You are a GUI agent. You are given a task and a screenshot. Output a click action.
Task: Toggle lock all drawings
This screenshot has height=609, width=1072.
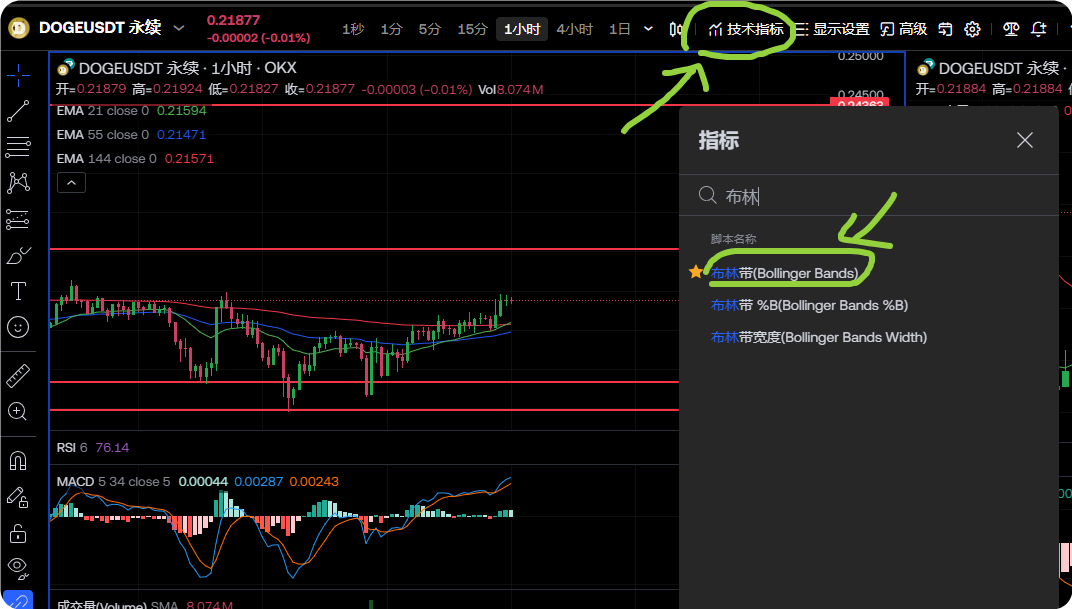tap(18, 532)
